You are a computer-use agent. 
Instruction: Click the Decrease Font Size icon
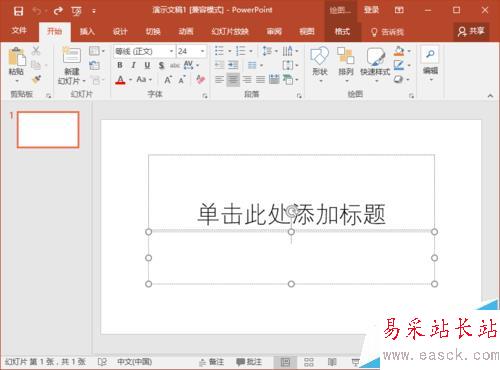[182, 80]
